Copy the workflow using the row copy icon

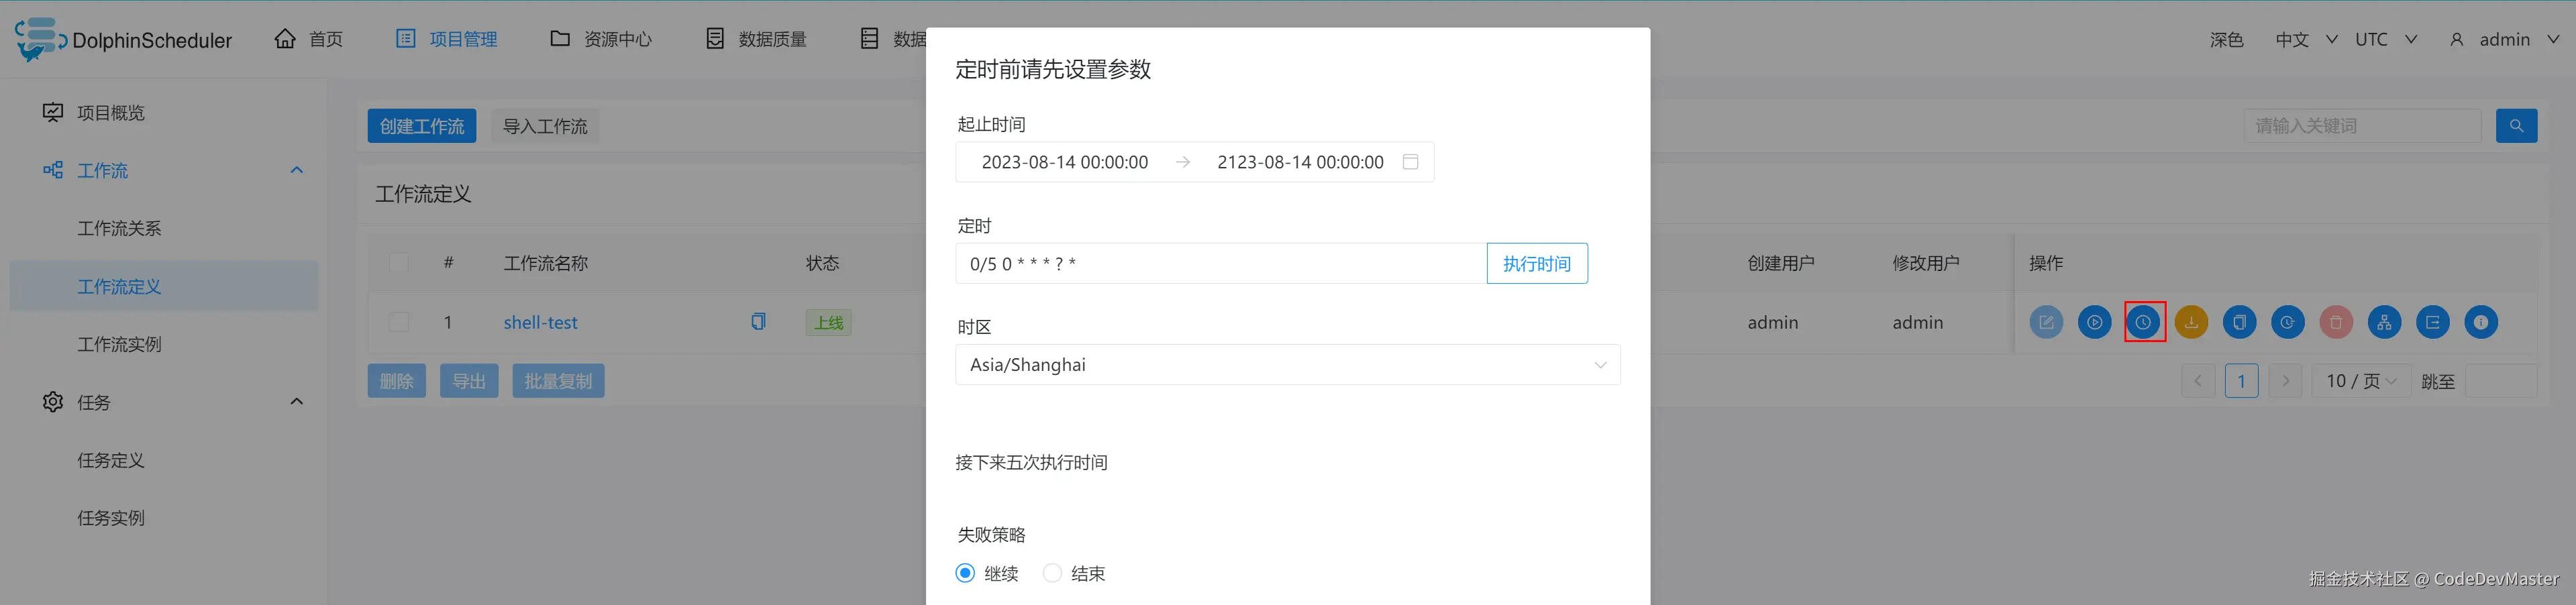click(x=2239, y=322)
